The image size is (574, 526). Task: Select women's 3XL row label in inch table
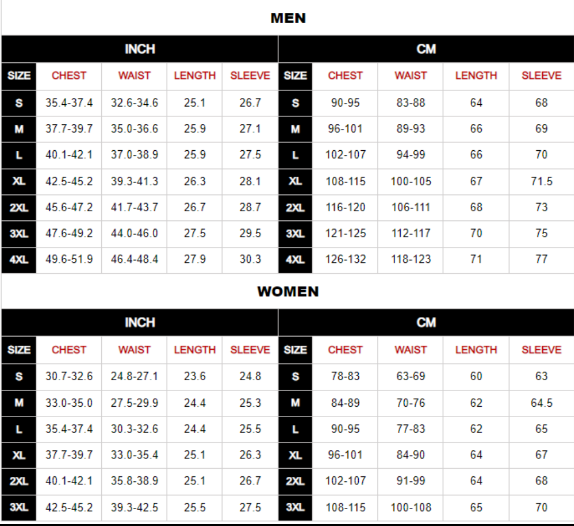[19, 508]
